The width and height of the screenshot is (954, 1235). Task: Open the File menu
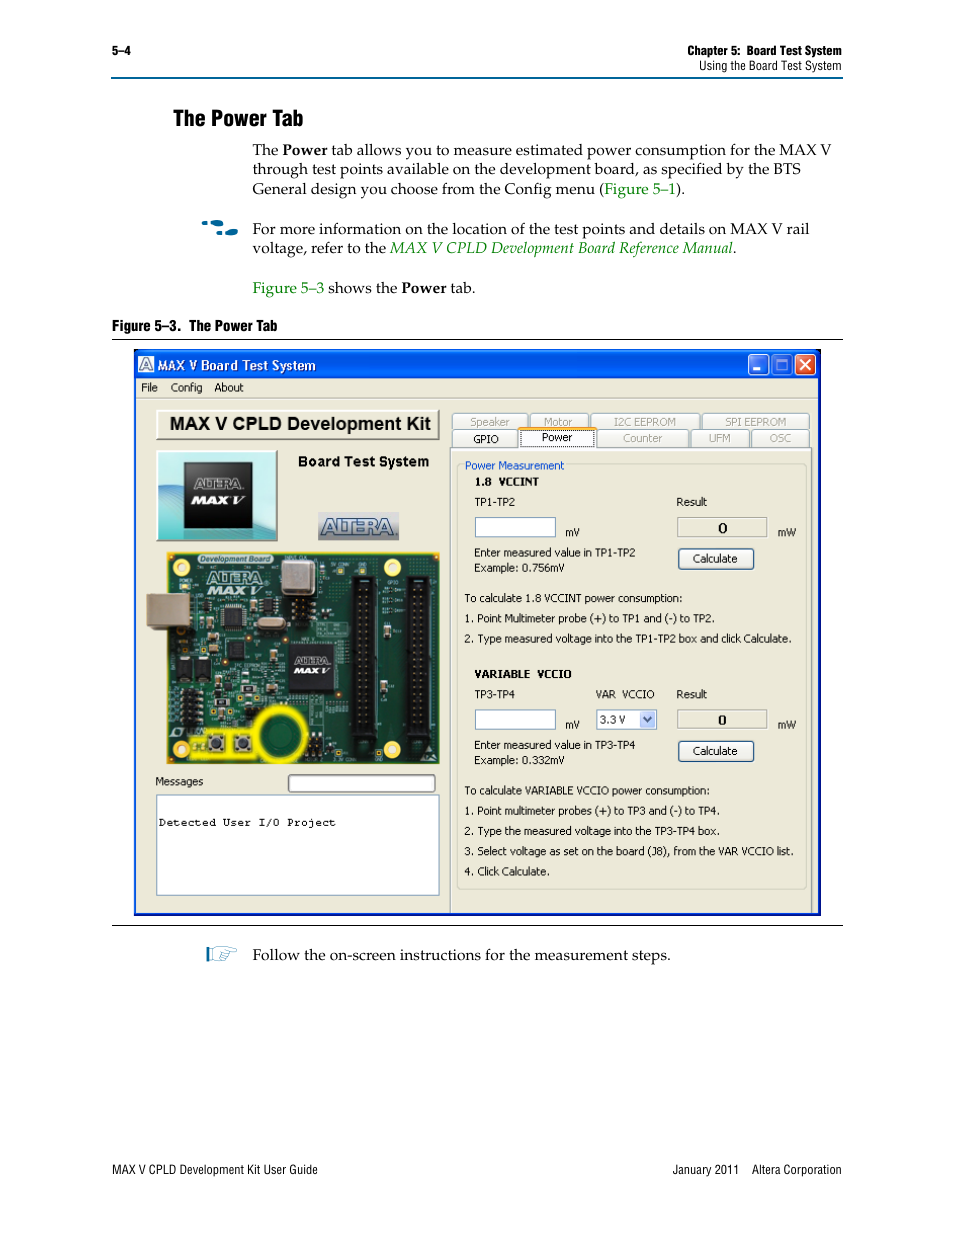[149, 388]
